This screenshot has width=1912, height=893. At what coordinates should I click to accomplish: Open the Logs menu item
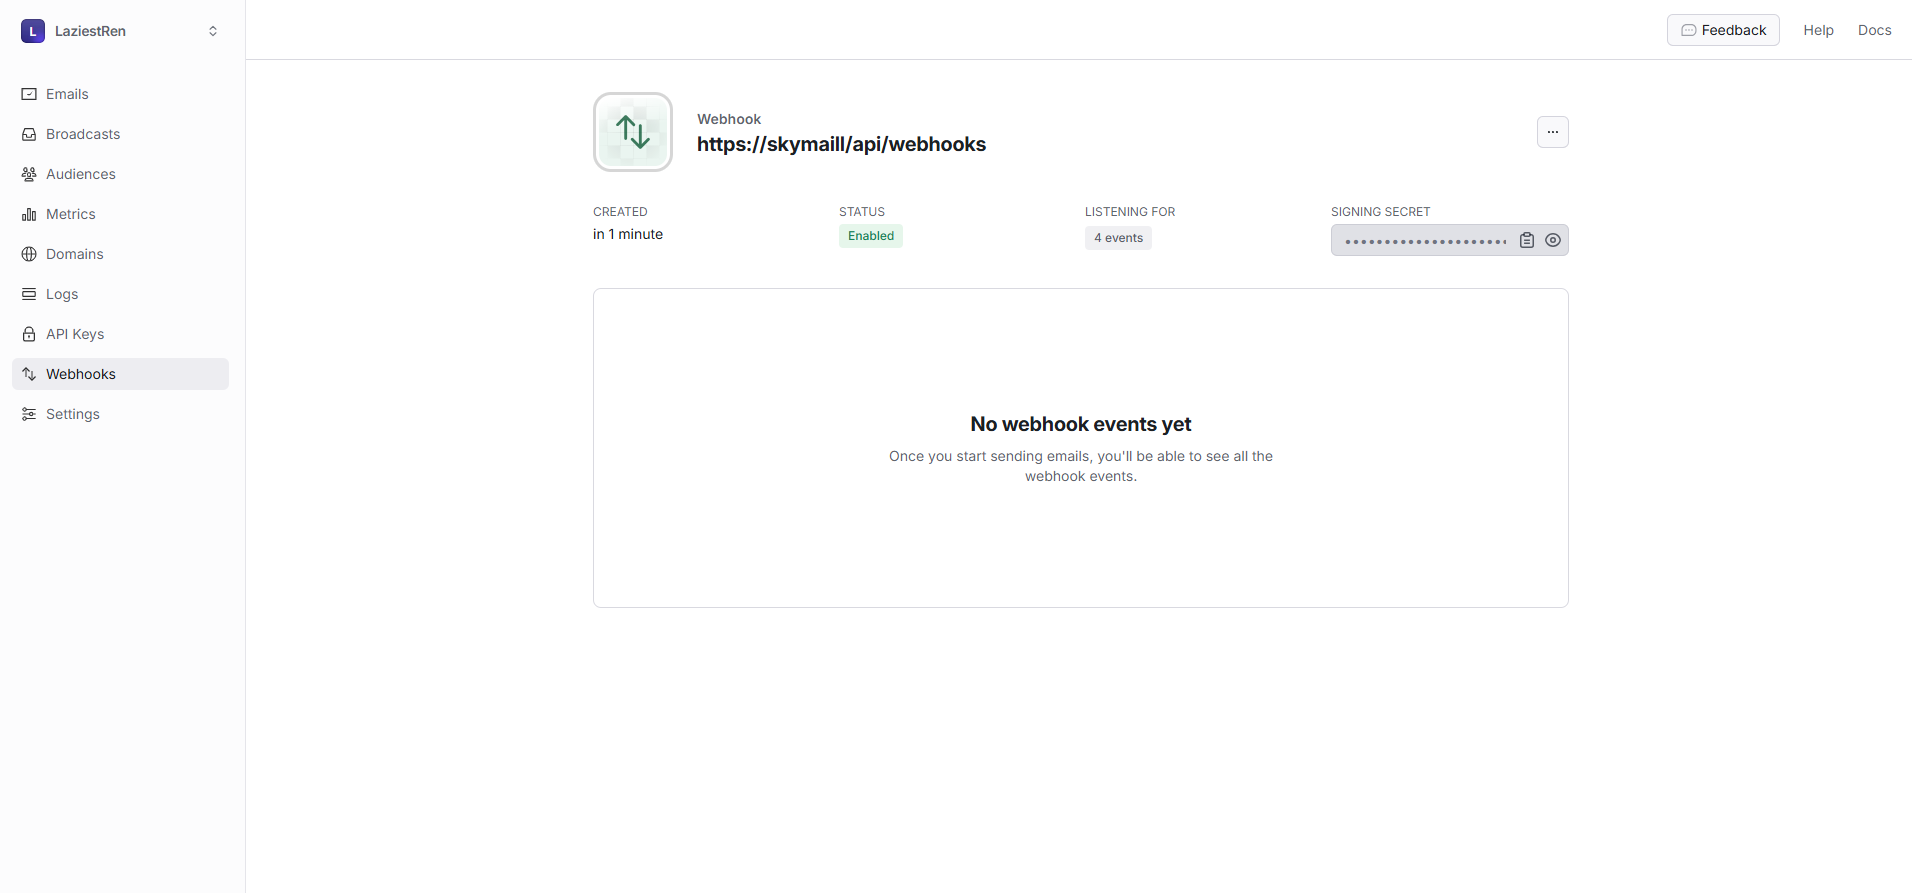pyautogui.click(x=62, y=294)
